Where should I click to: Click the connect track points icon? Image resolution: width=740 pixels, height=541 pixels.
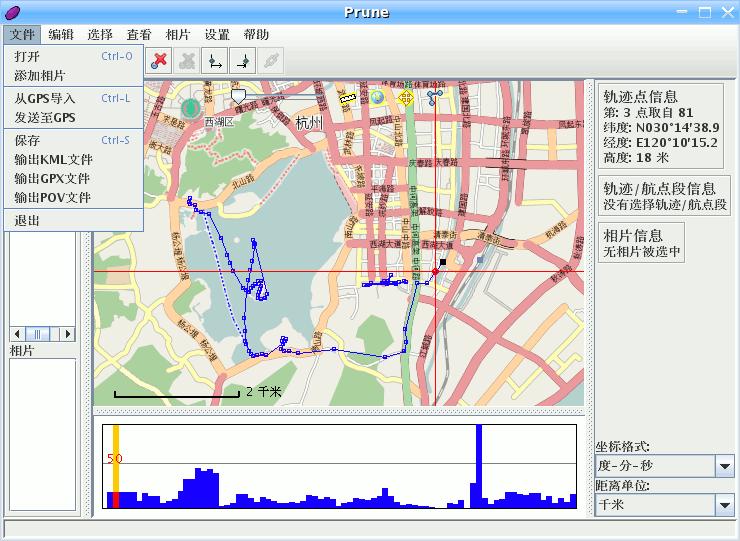(434, 97)
